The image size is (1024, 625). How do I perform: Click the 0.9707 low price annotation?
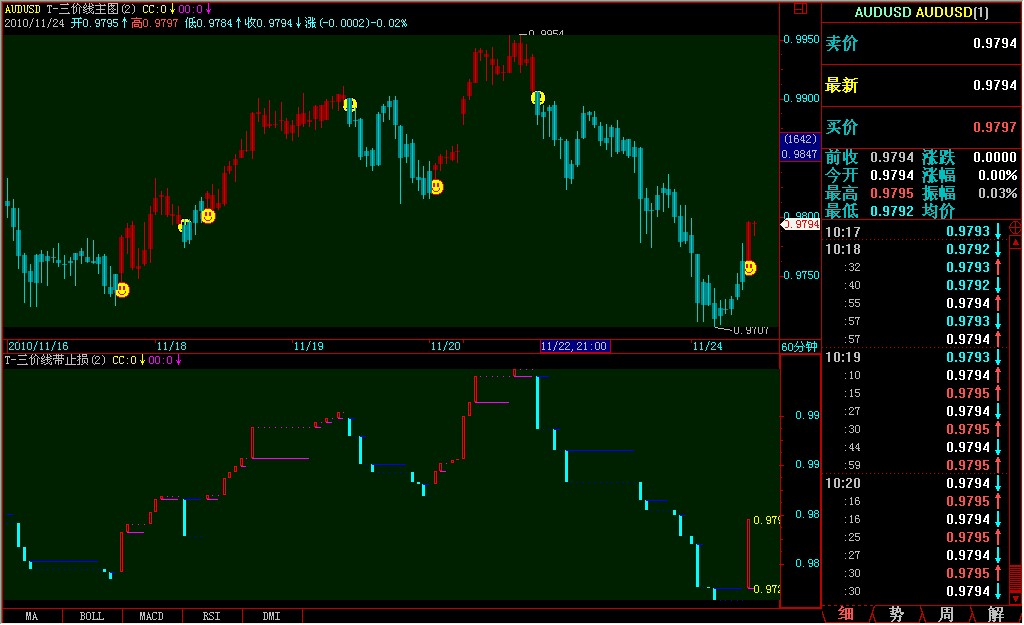[750, 330]
